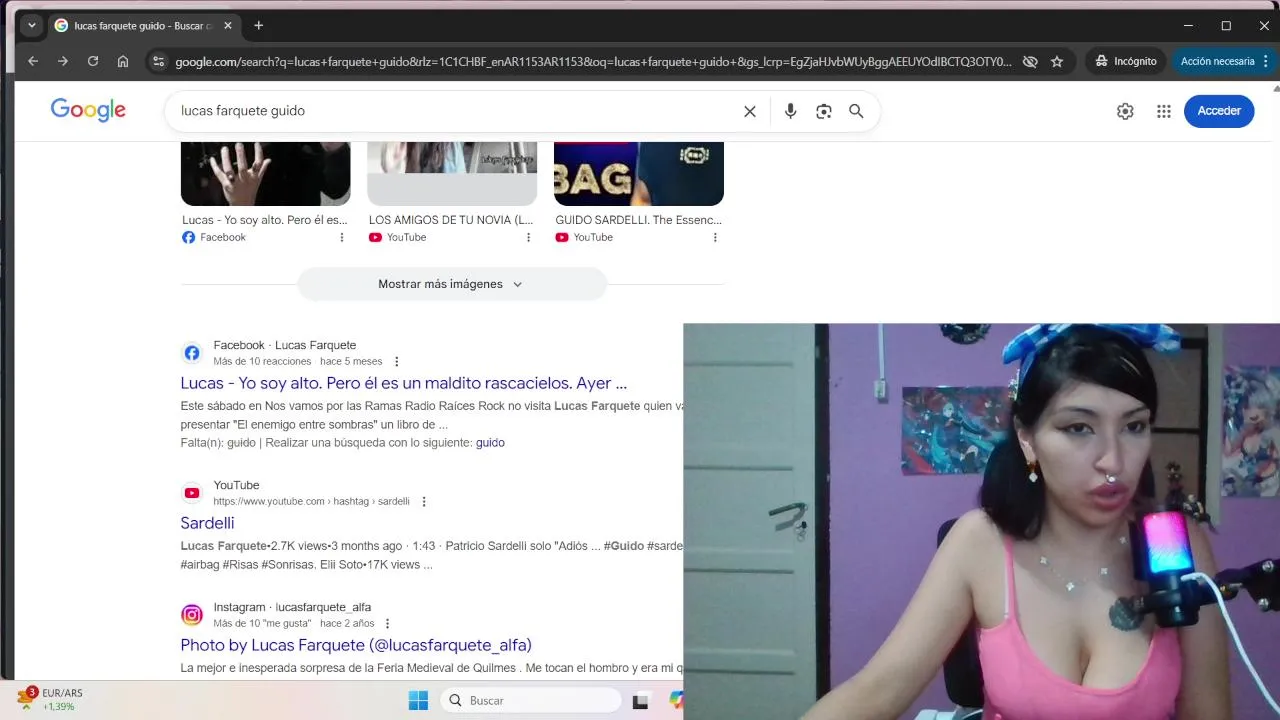Open Google quick settings gear
This screenshot has height=720, width=1280.
pyautogui.click(x=1125, y=111)
